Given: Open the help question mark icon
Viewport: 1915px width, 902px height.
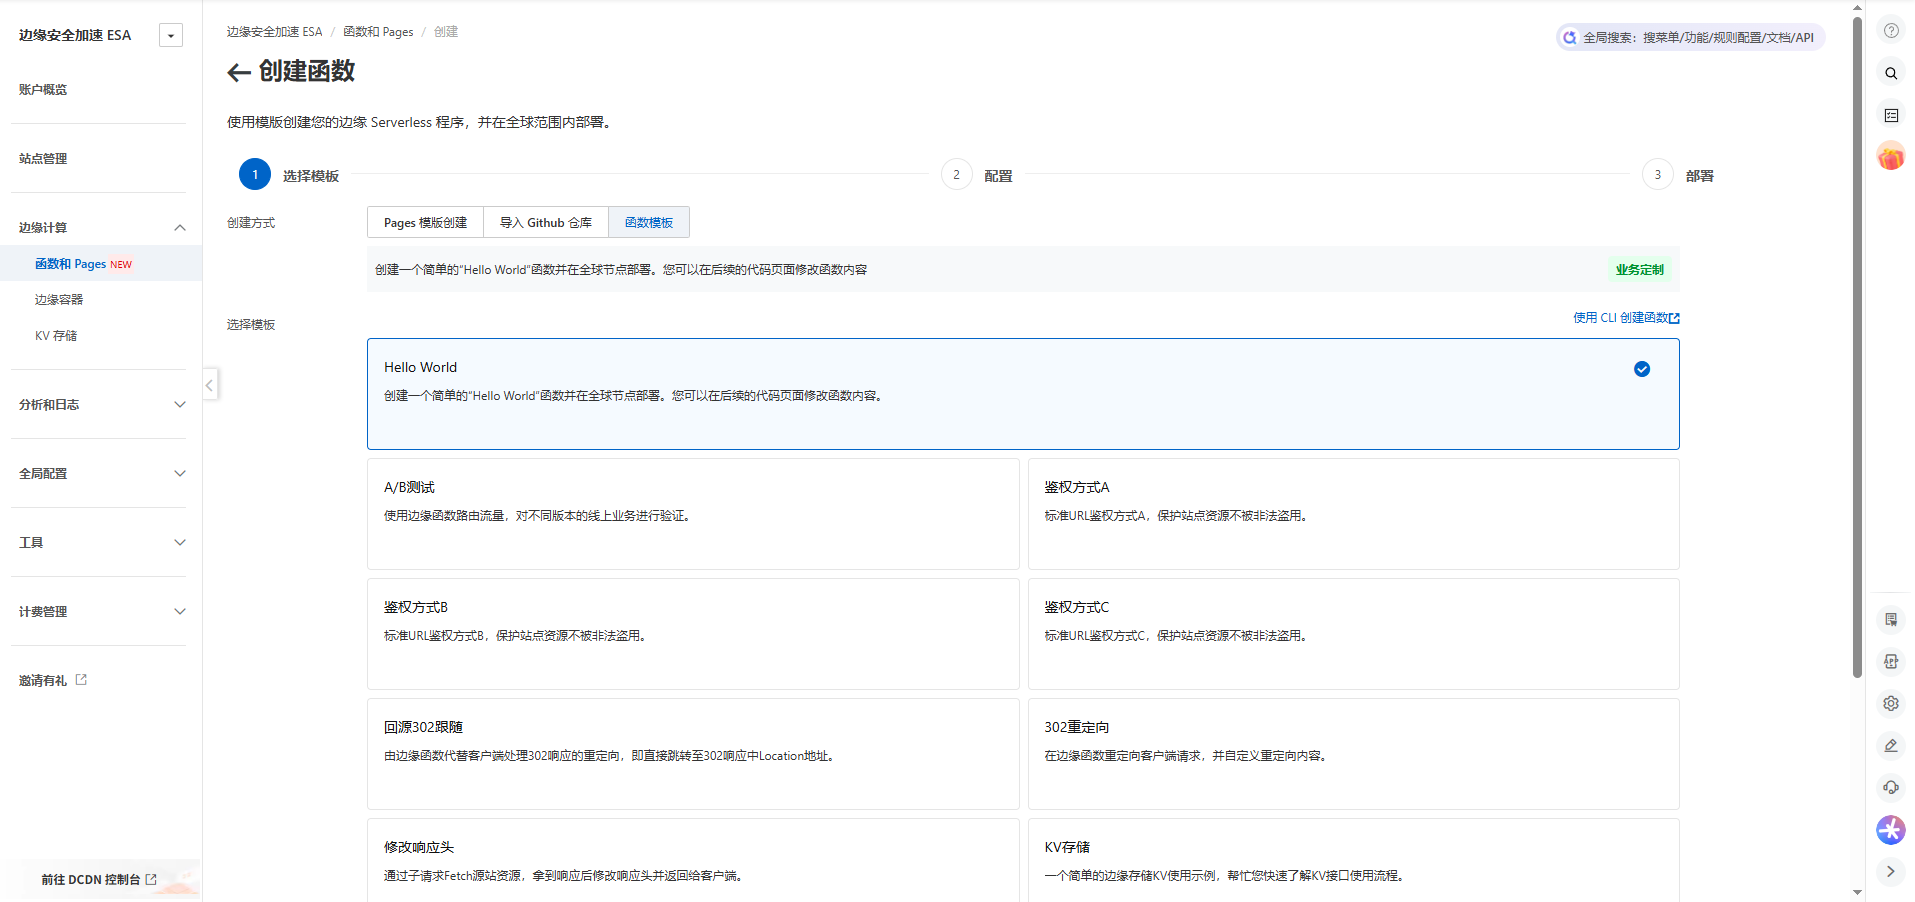Looking at the screenshot, I should click(x=1891, y=31).
